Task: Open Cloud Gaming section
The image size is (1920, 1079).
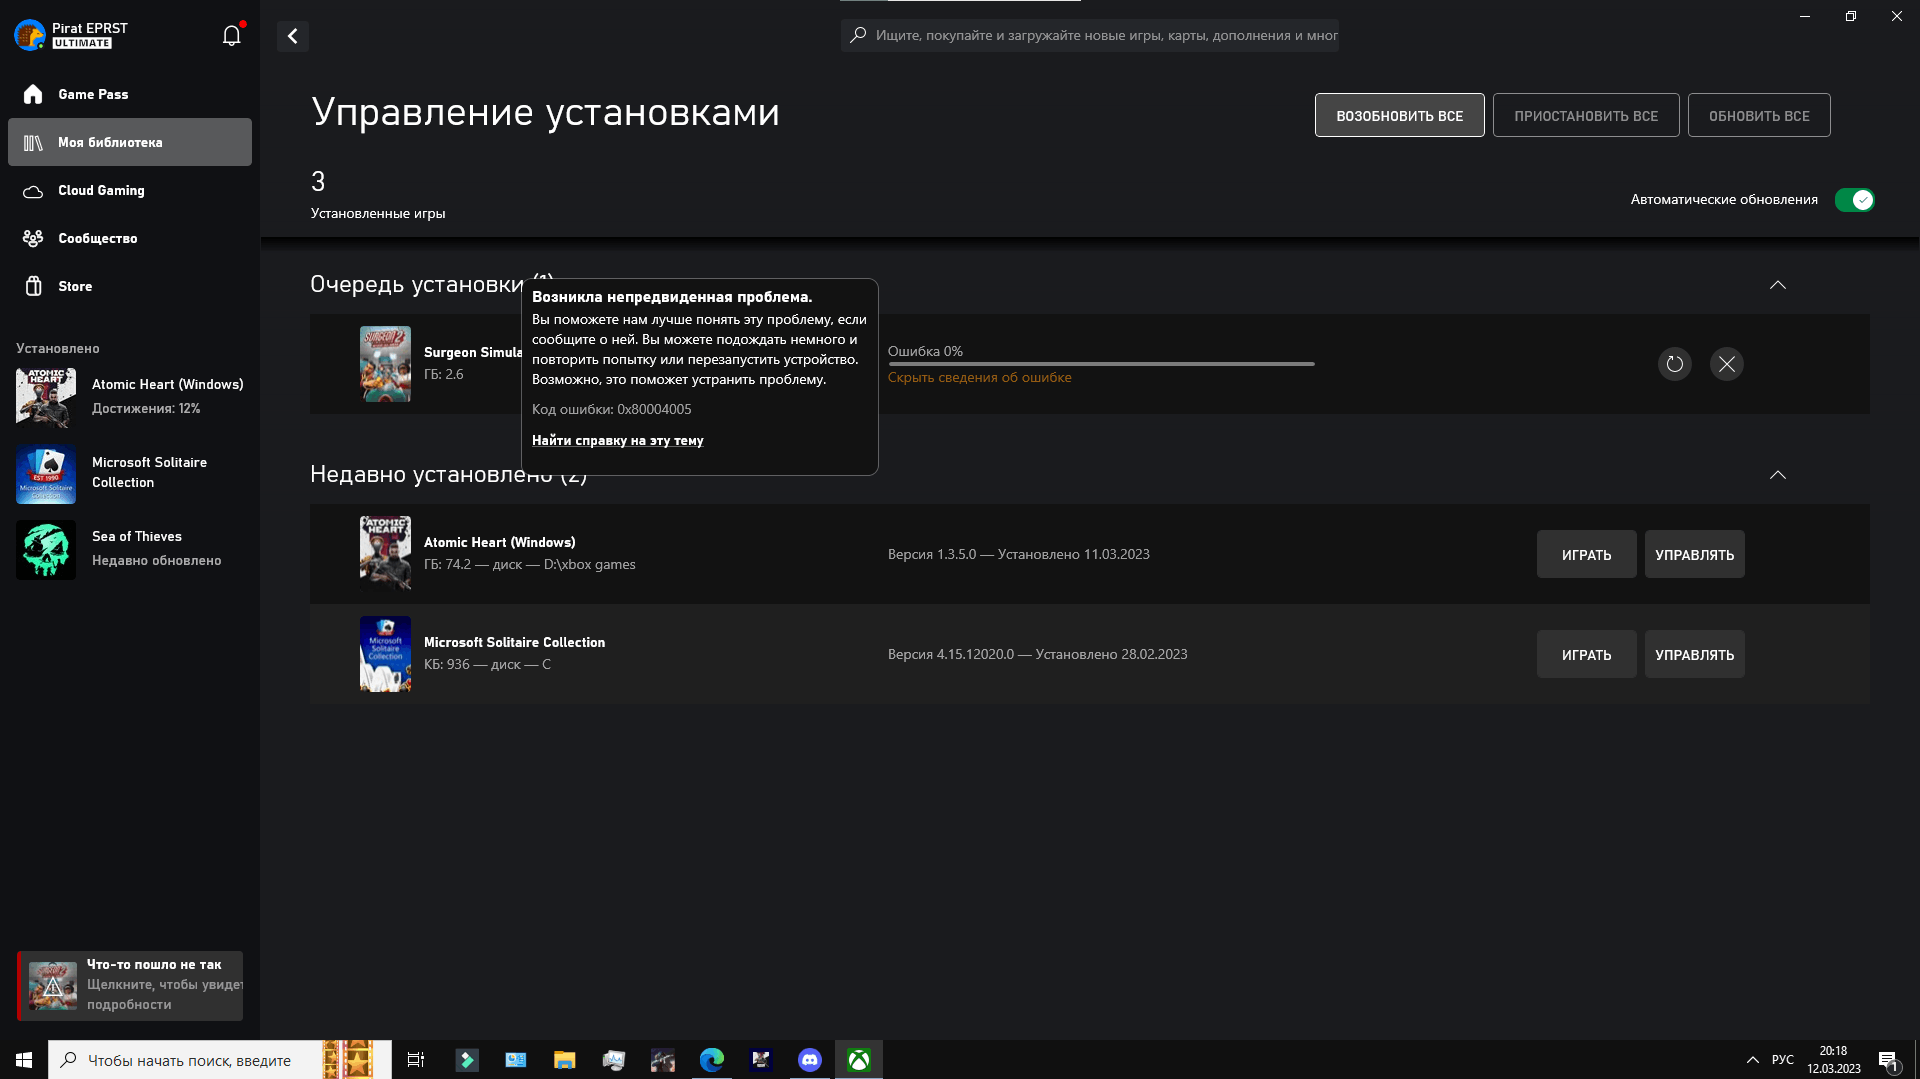Action: click(130, 190)
